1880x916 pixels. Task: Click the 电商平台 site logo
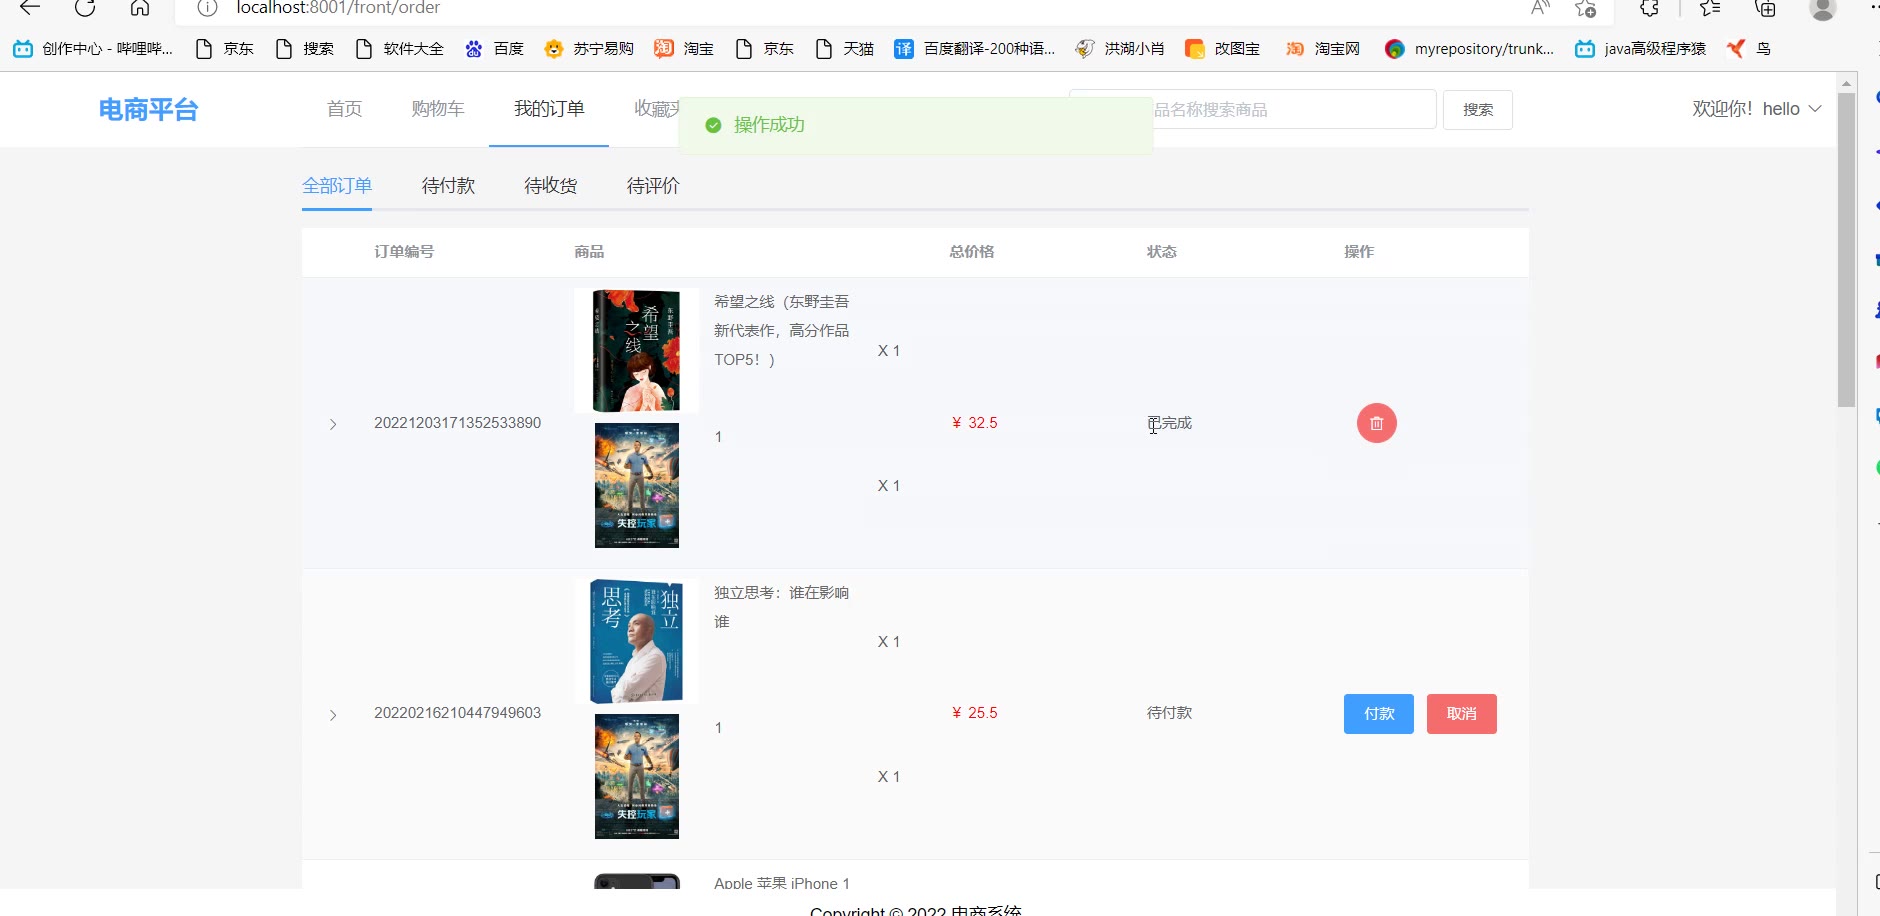pos(148,110)
